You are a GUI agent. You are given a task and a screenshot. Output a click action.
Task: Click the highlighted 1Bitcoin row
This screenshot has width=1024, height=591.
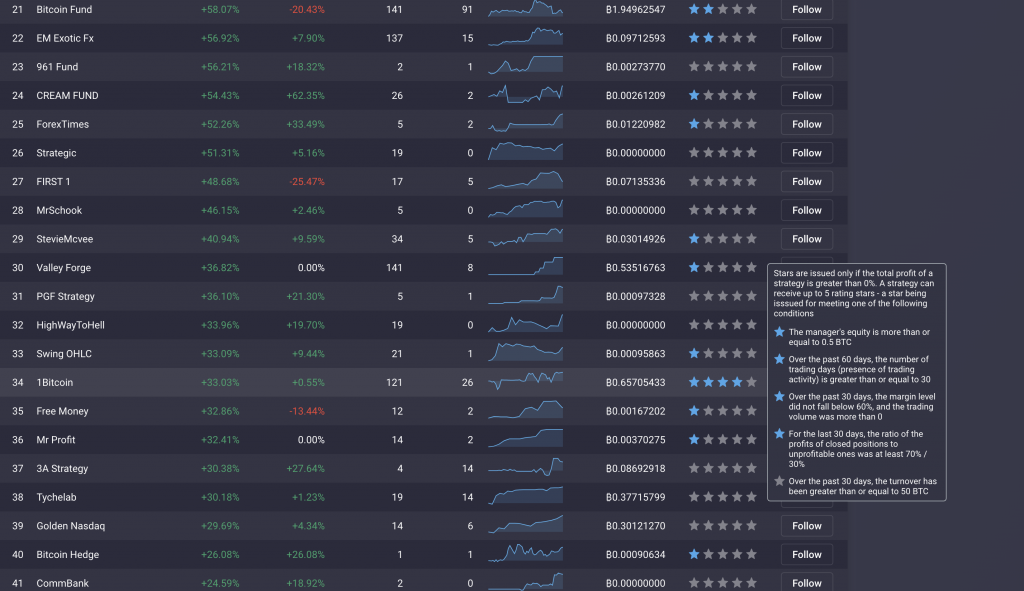pyautogui.click(x=300, y=382)
